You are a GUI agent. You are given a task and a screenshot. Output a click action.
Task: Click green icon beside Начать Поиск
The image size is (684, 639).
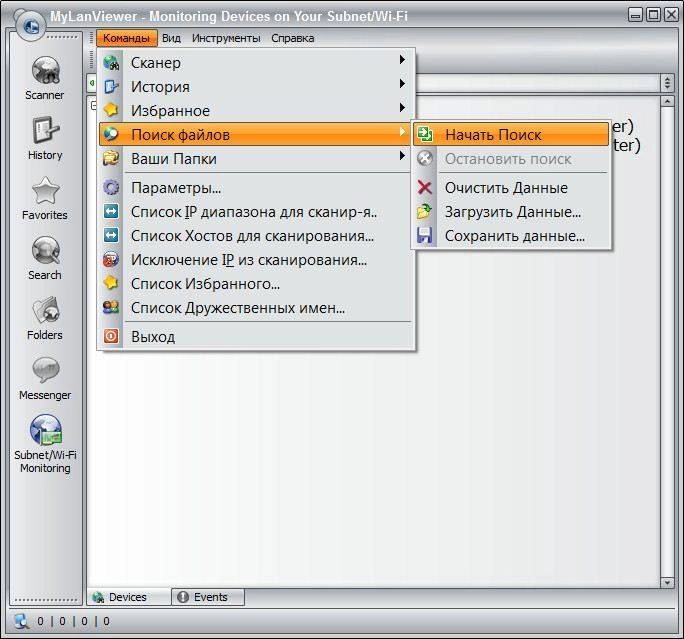pos(425,134)
